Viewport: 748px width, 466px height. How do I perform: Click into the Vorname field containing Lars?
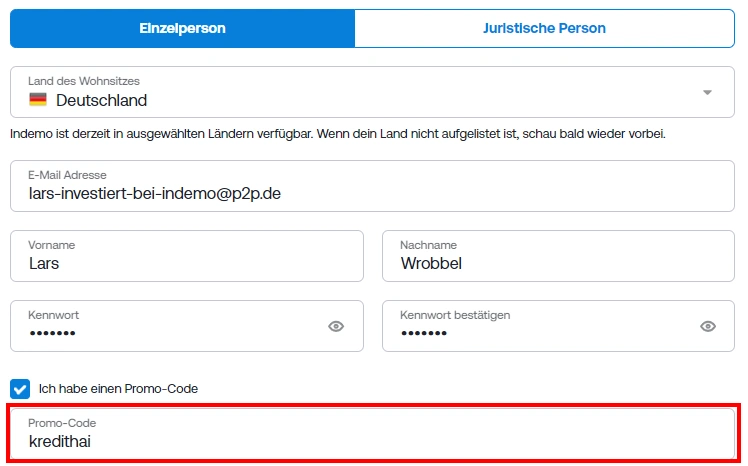[x=187, y=256]
